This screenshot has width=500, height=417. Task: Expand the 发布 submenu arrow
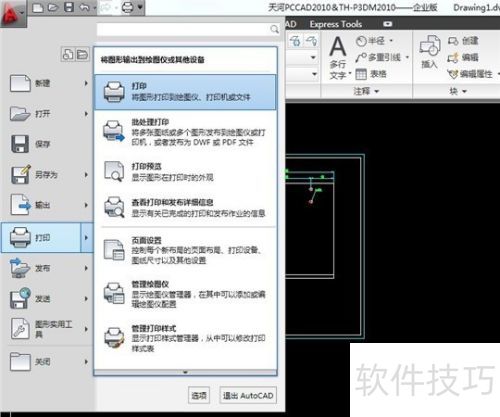click(x=86, y=268)
